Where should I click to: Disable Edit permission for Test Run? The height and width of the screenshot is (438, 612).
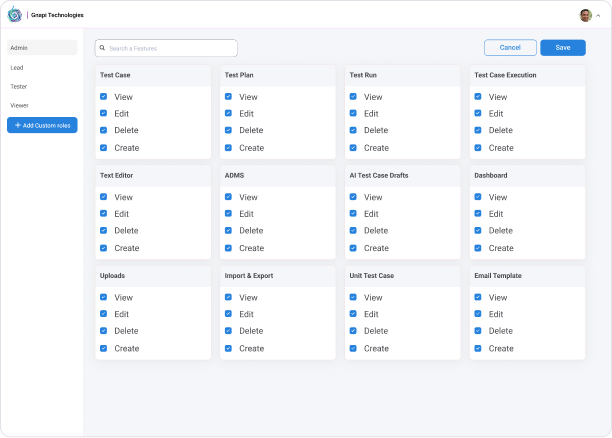pos(353,113)
